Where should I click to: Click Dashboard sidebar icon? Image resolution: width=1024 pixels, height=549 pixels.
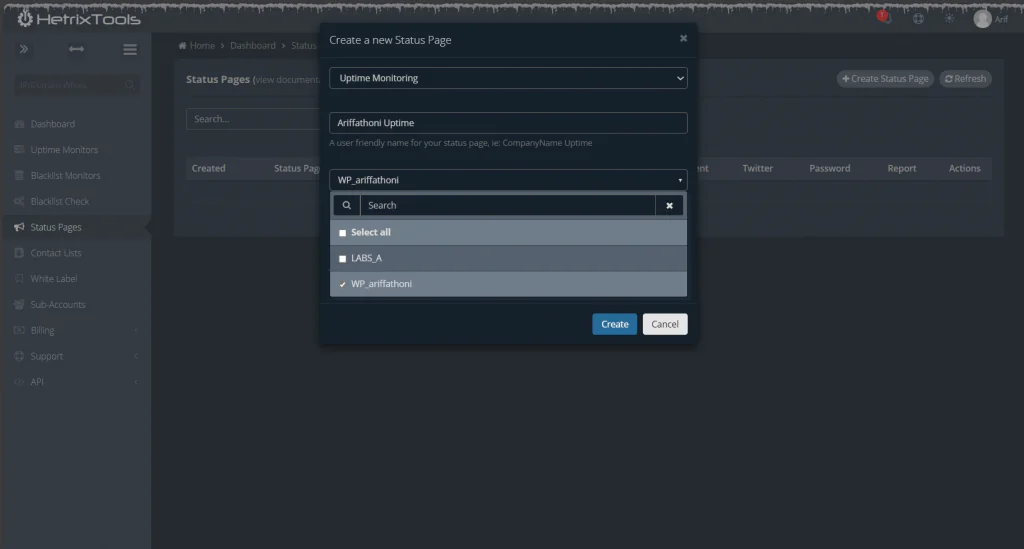(19, 124)
